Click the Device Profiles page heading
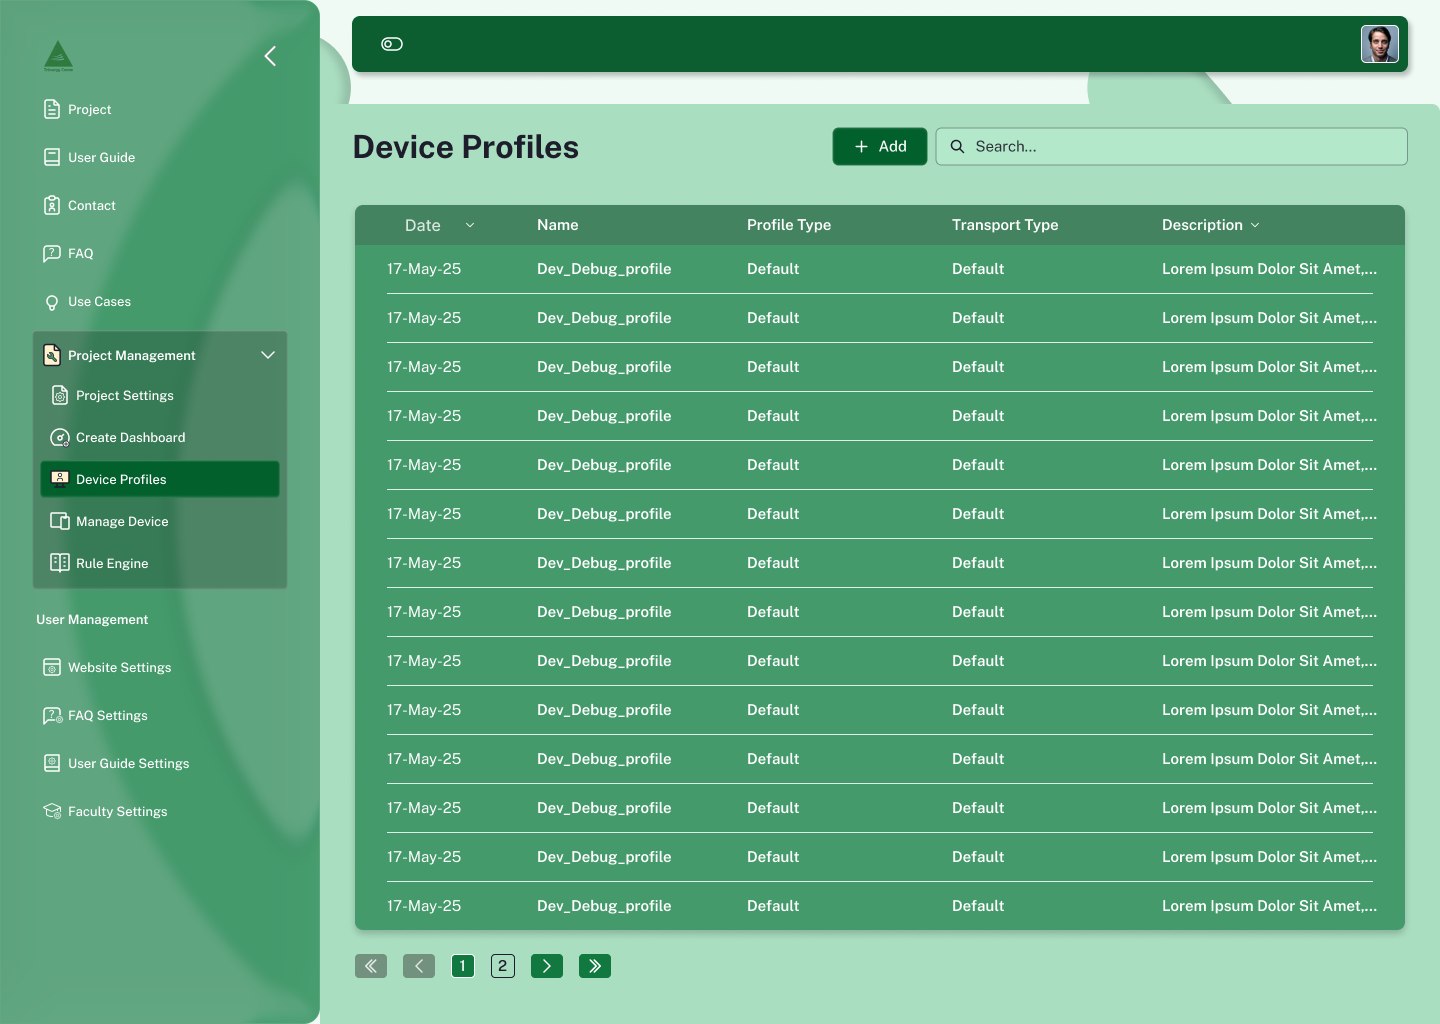This screenshot has height=1024, width=1440. [x=466, y=147]
